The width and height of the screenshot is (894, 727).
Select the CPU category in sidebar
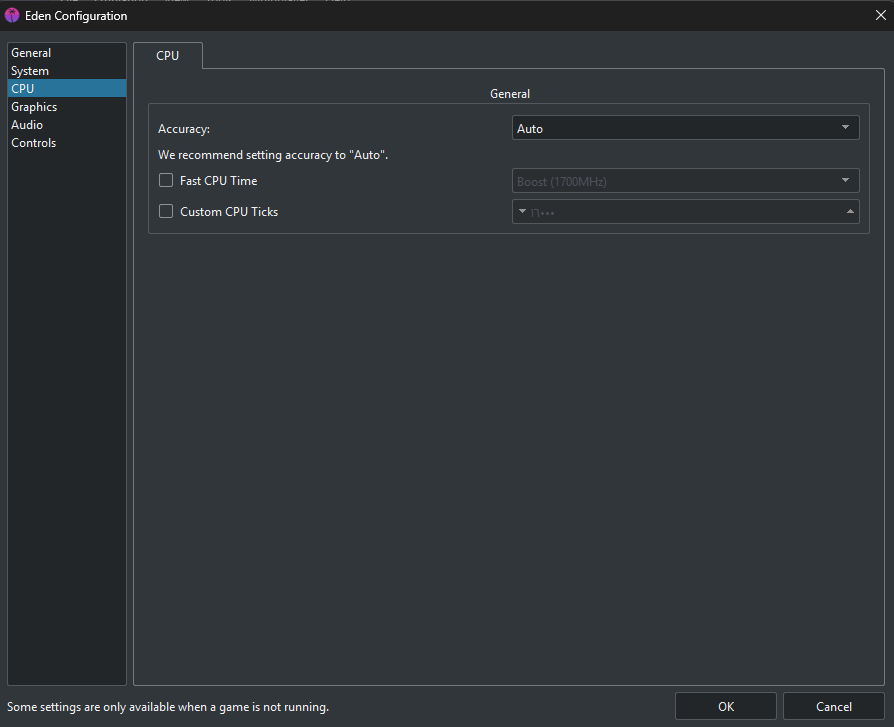click(67, 88)
